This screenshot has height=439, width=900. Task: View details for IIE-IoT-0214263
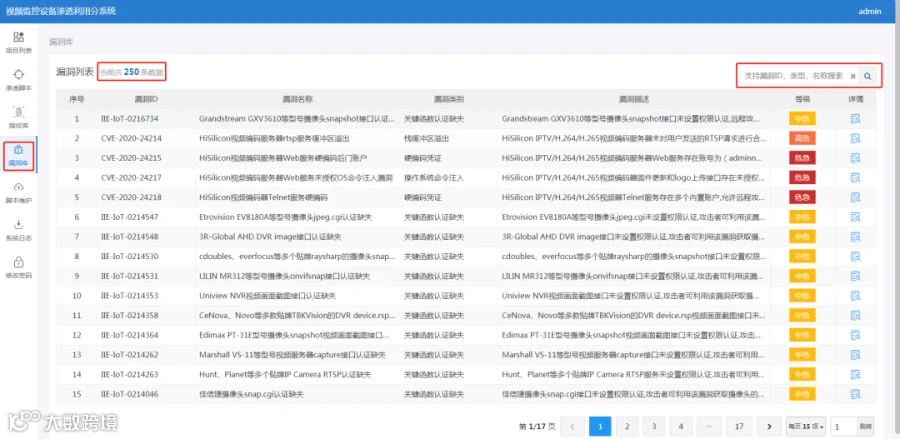855,375
